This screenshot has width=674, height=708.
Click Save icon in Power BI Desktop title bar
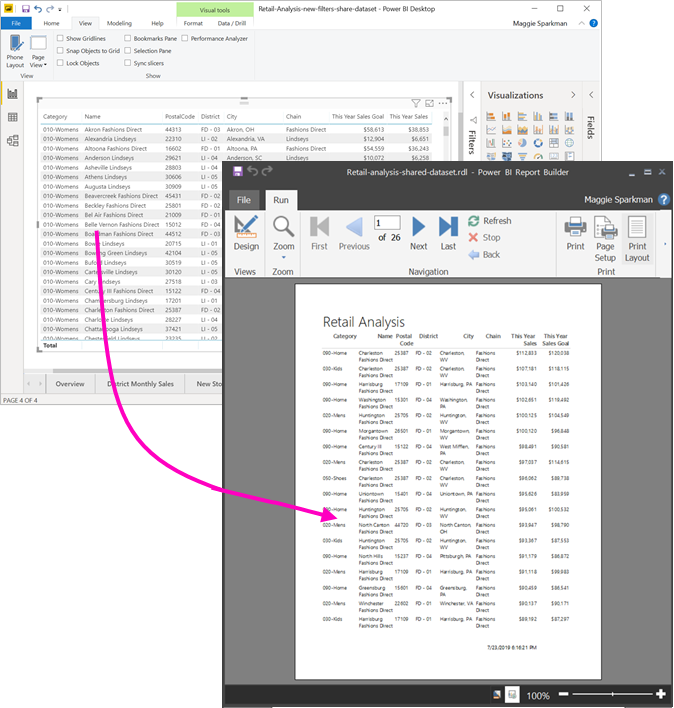pos(25,9)
